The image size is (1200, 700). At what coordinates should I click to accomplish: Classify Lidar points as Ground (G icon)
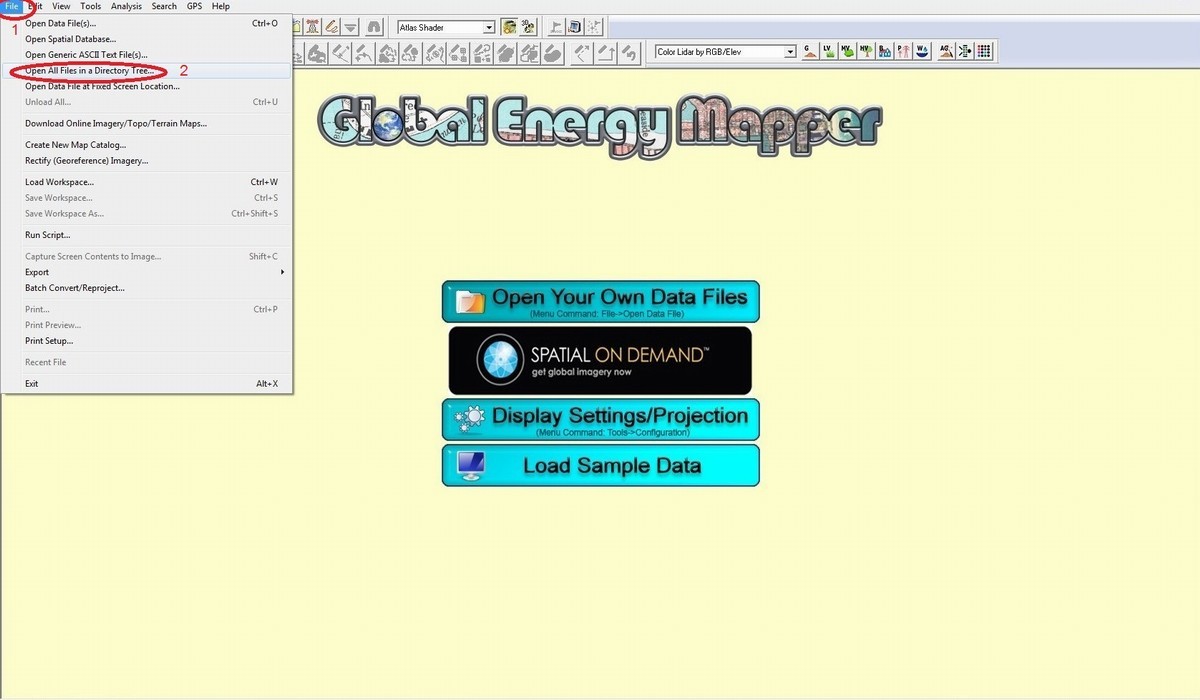(810, 51)
